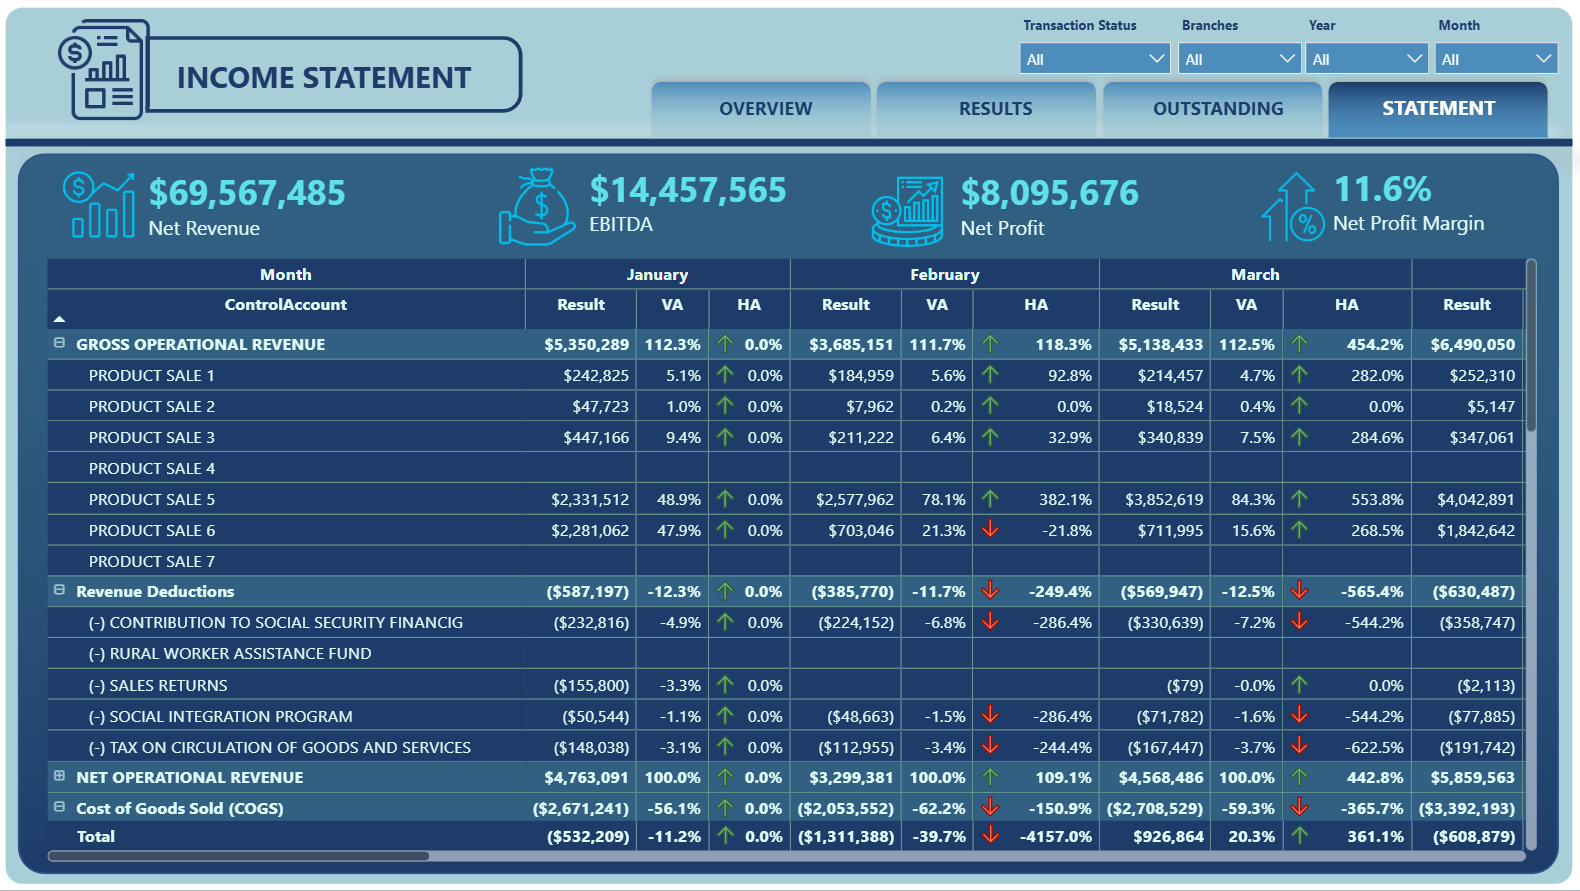Switch to the Overview tab
Viewport: 1580px width, 891px height.
tap(765, 109)
